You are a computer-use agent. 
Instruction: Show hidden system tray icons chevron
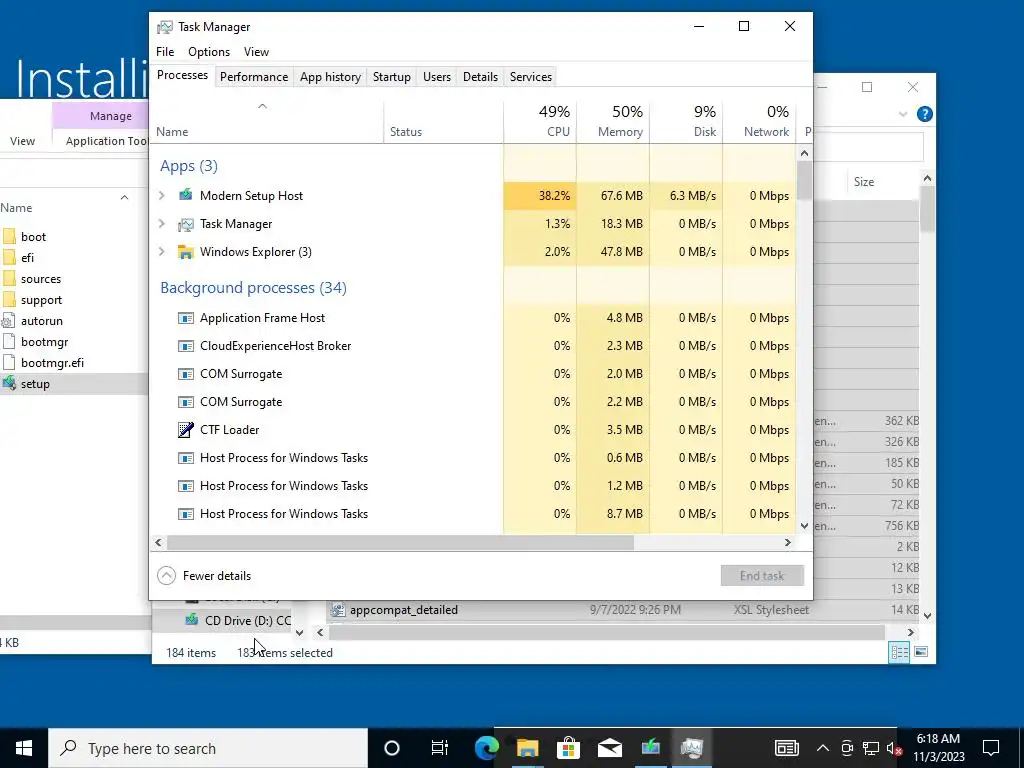pyautogui.click(x=822, y=748)
